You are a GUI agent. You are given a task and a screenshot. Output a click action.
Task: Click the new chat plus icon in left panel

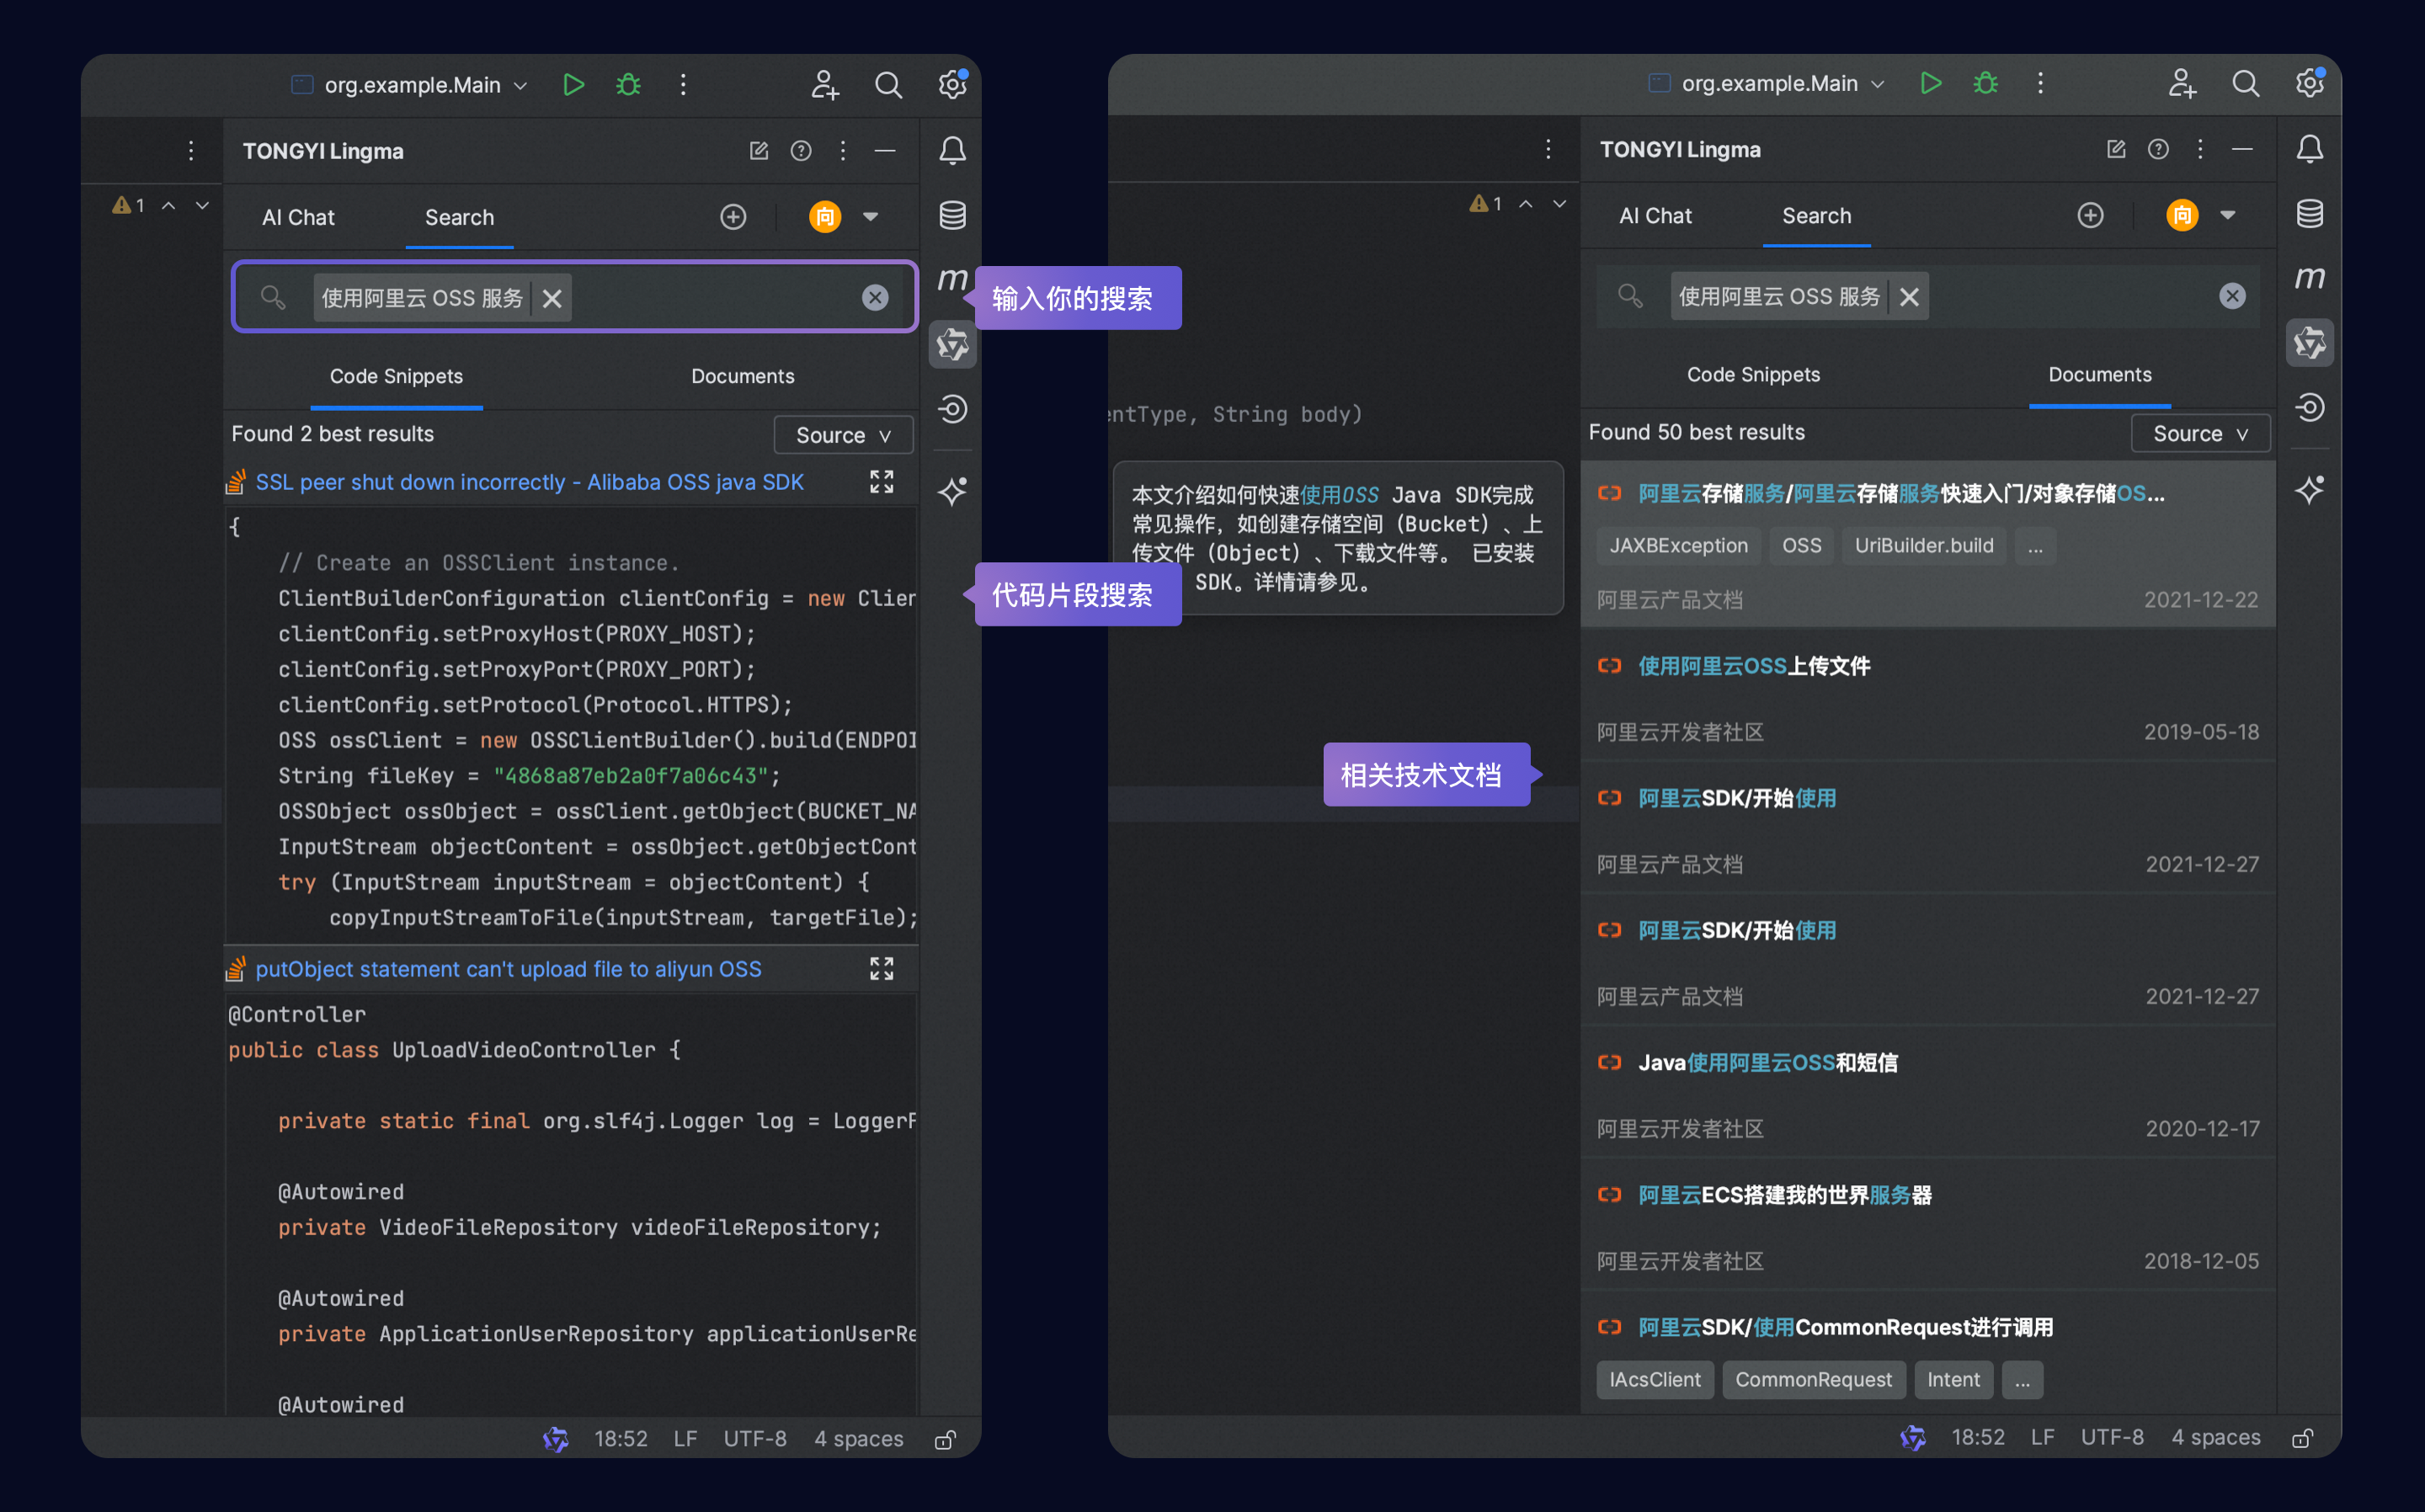click(x=733, y=217)
